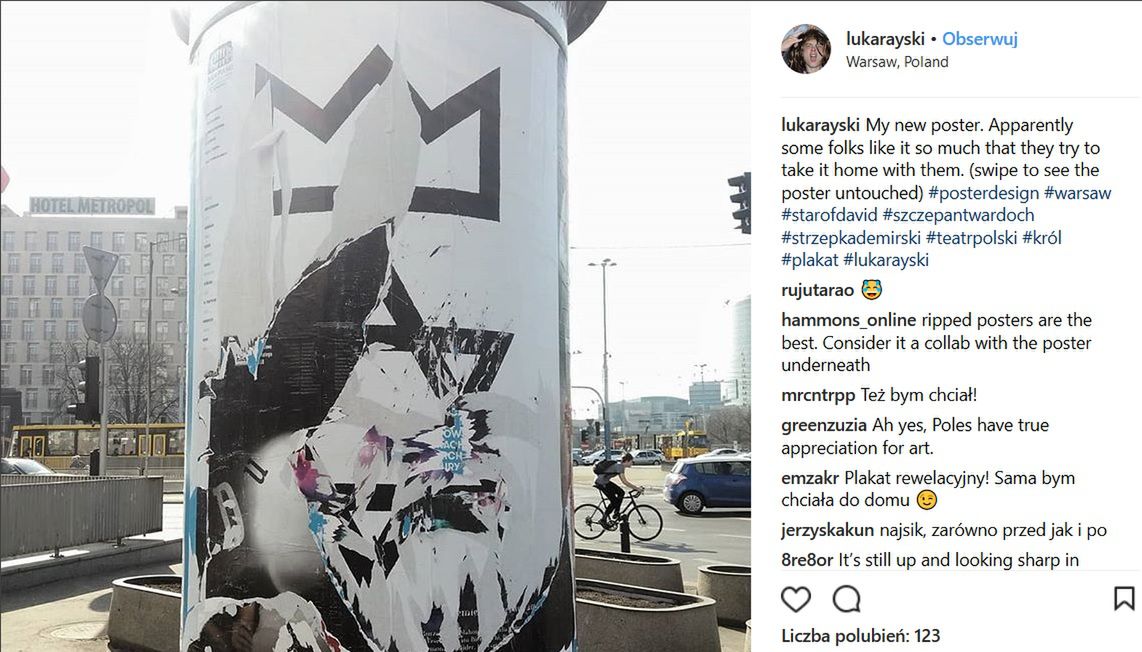Screen dimensions: 1142x652
Task: Open the #plakat hashtag
Action: (x=810, y=260)
